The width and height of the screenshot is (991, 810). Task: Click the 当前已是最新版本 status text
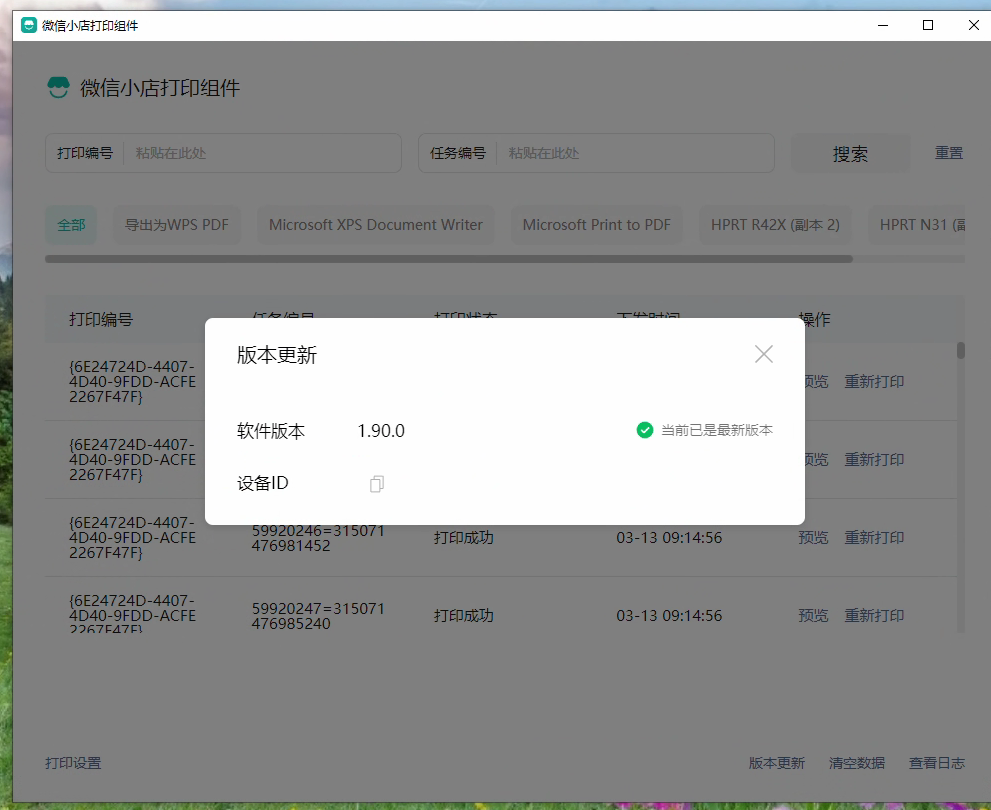717,430
